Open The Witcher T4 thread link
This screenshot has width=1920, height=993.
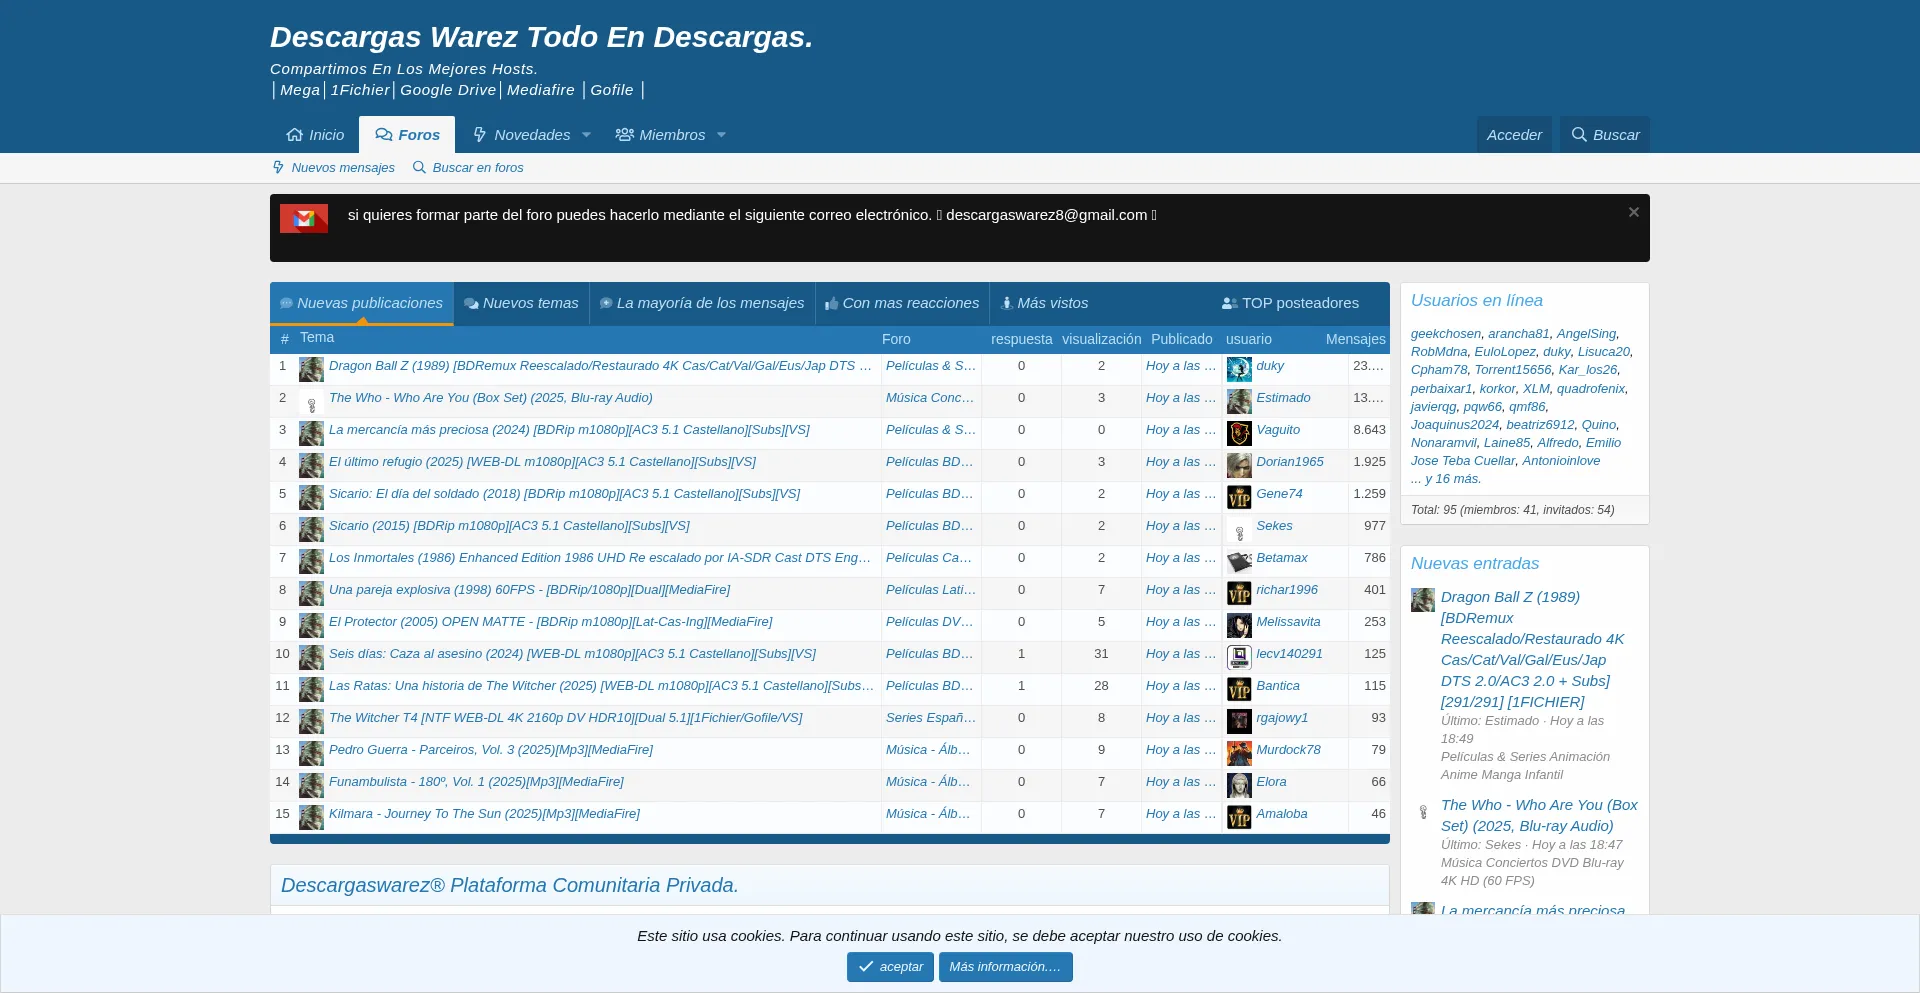click(565, 718)
